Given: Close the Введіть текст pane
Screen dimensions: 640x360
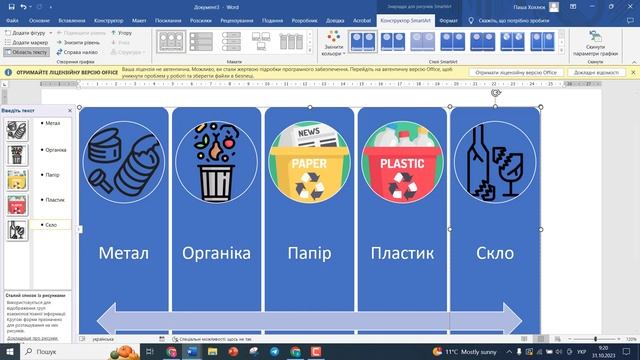Looking at the screenshot, I should (70, 111).
